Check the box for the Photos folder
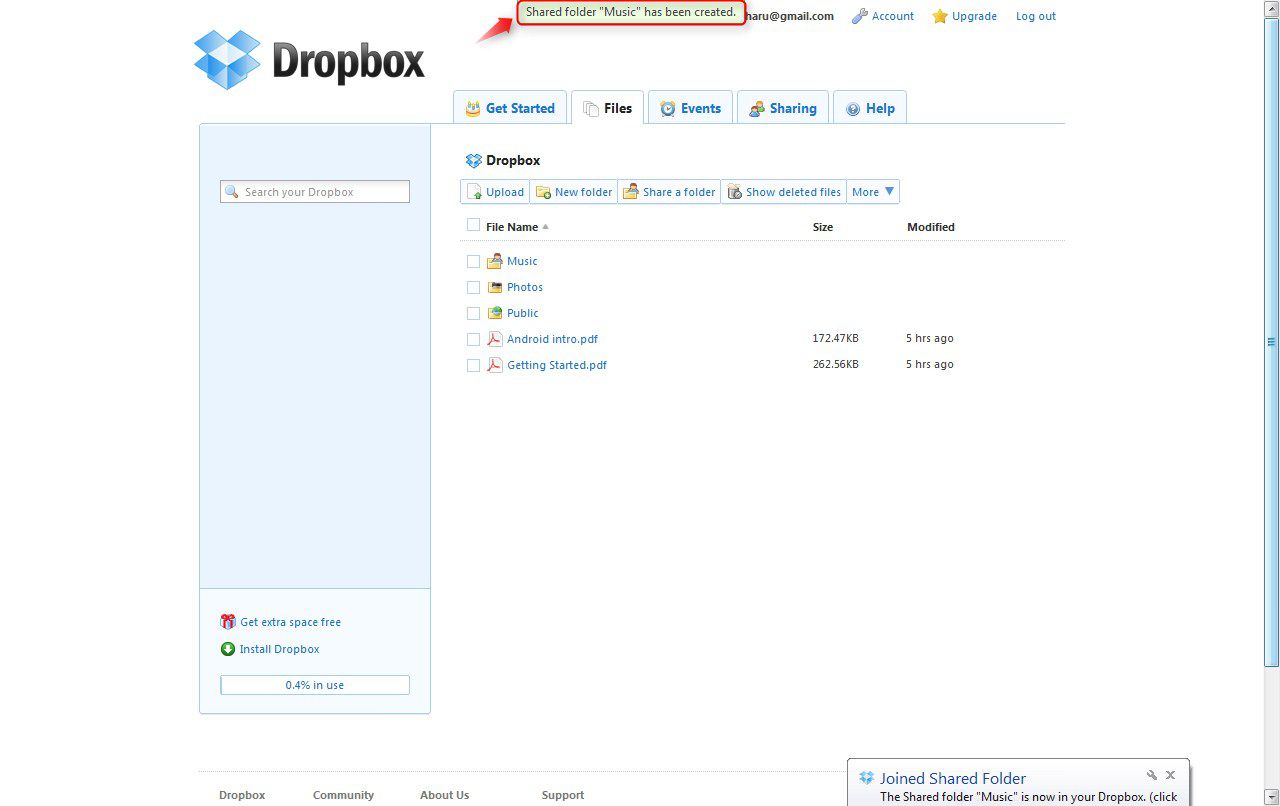The height and width of the screenshot is (806, 1280). tap(473, 287)
